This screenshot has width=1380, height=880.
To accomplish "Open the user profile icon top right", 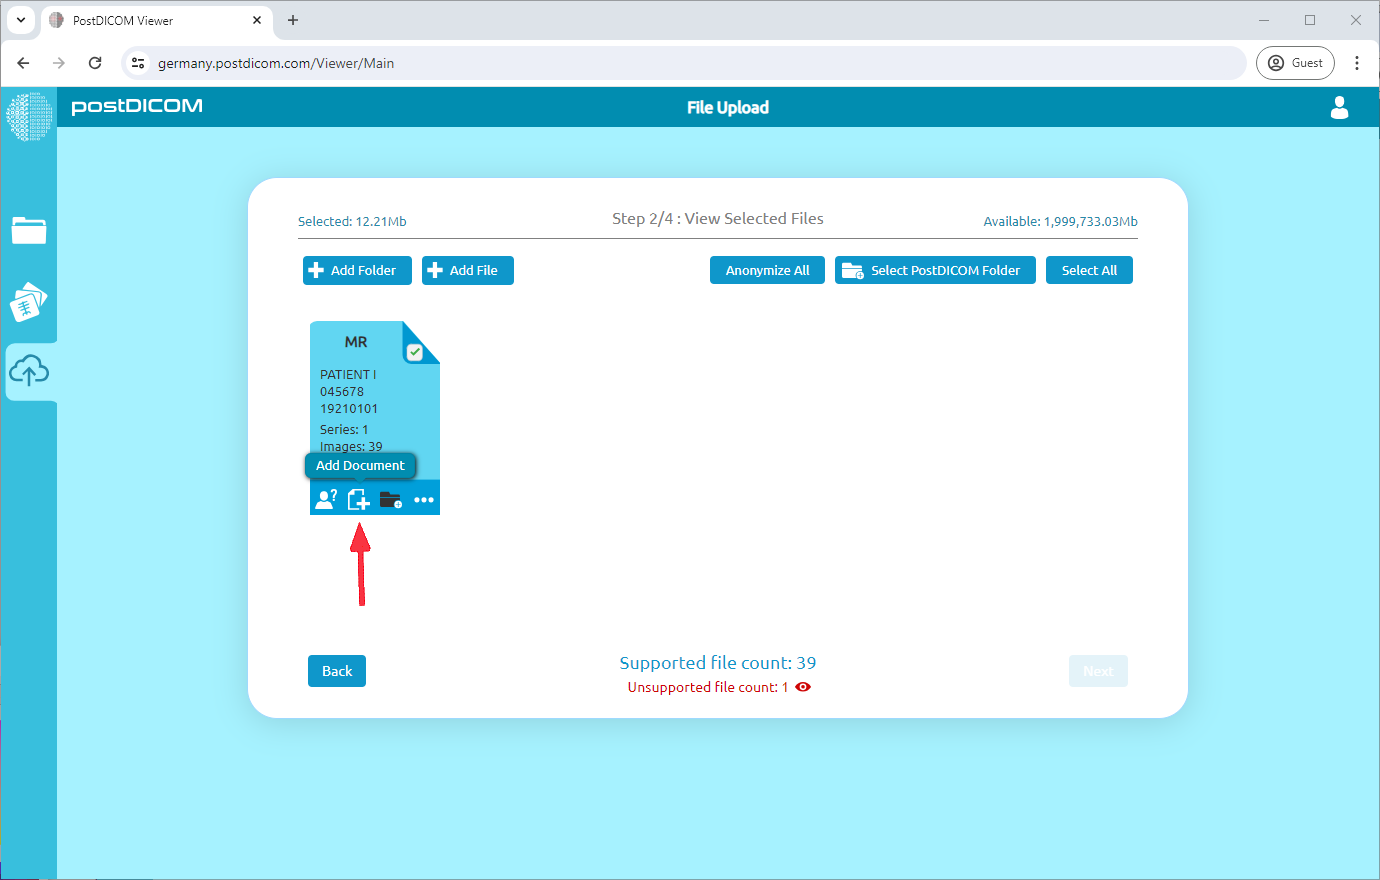I will coord(1340,108).
